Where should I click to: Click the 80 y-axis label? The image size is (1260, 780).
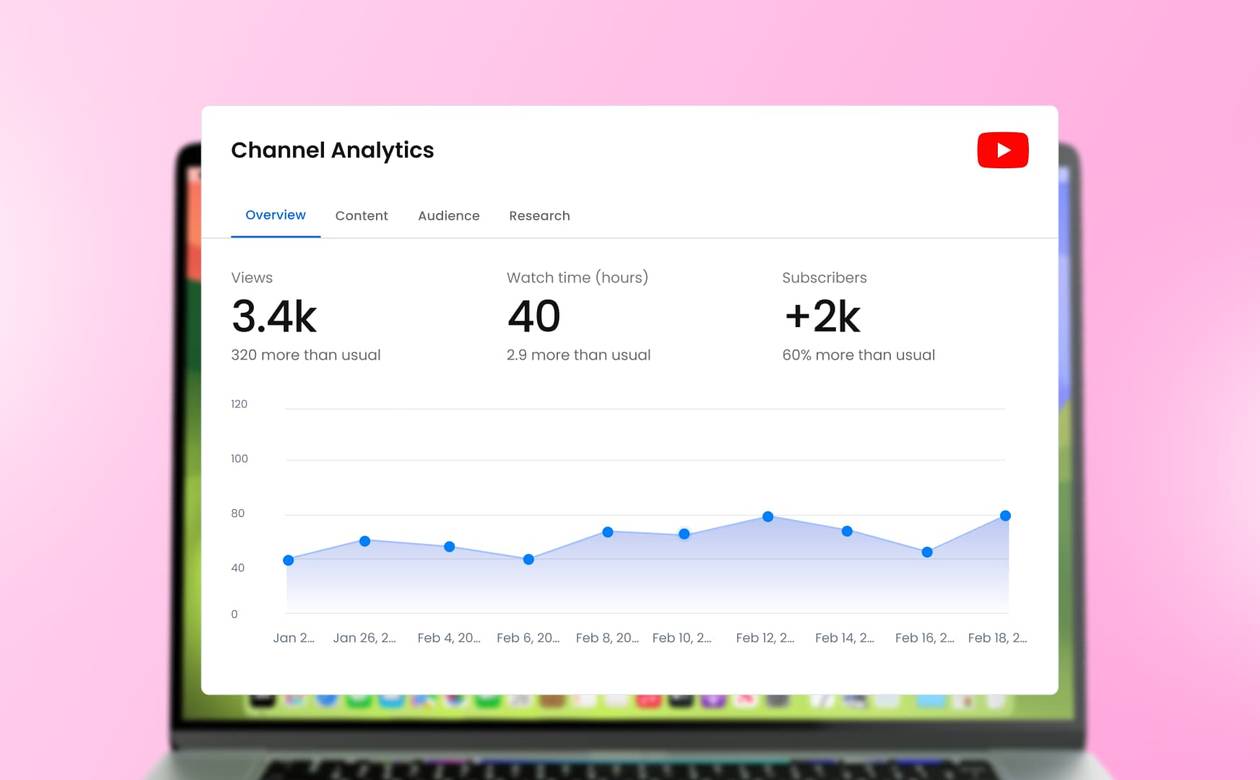point(238,514)
